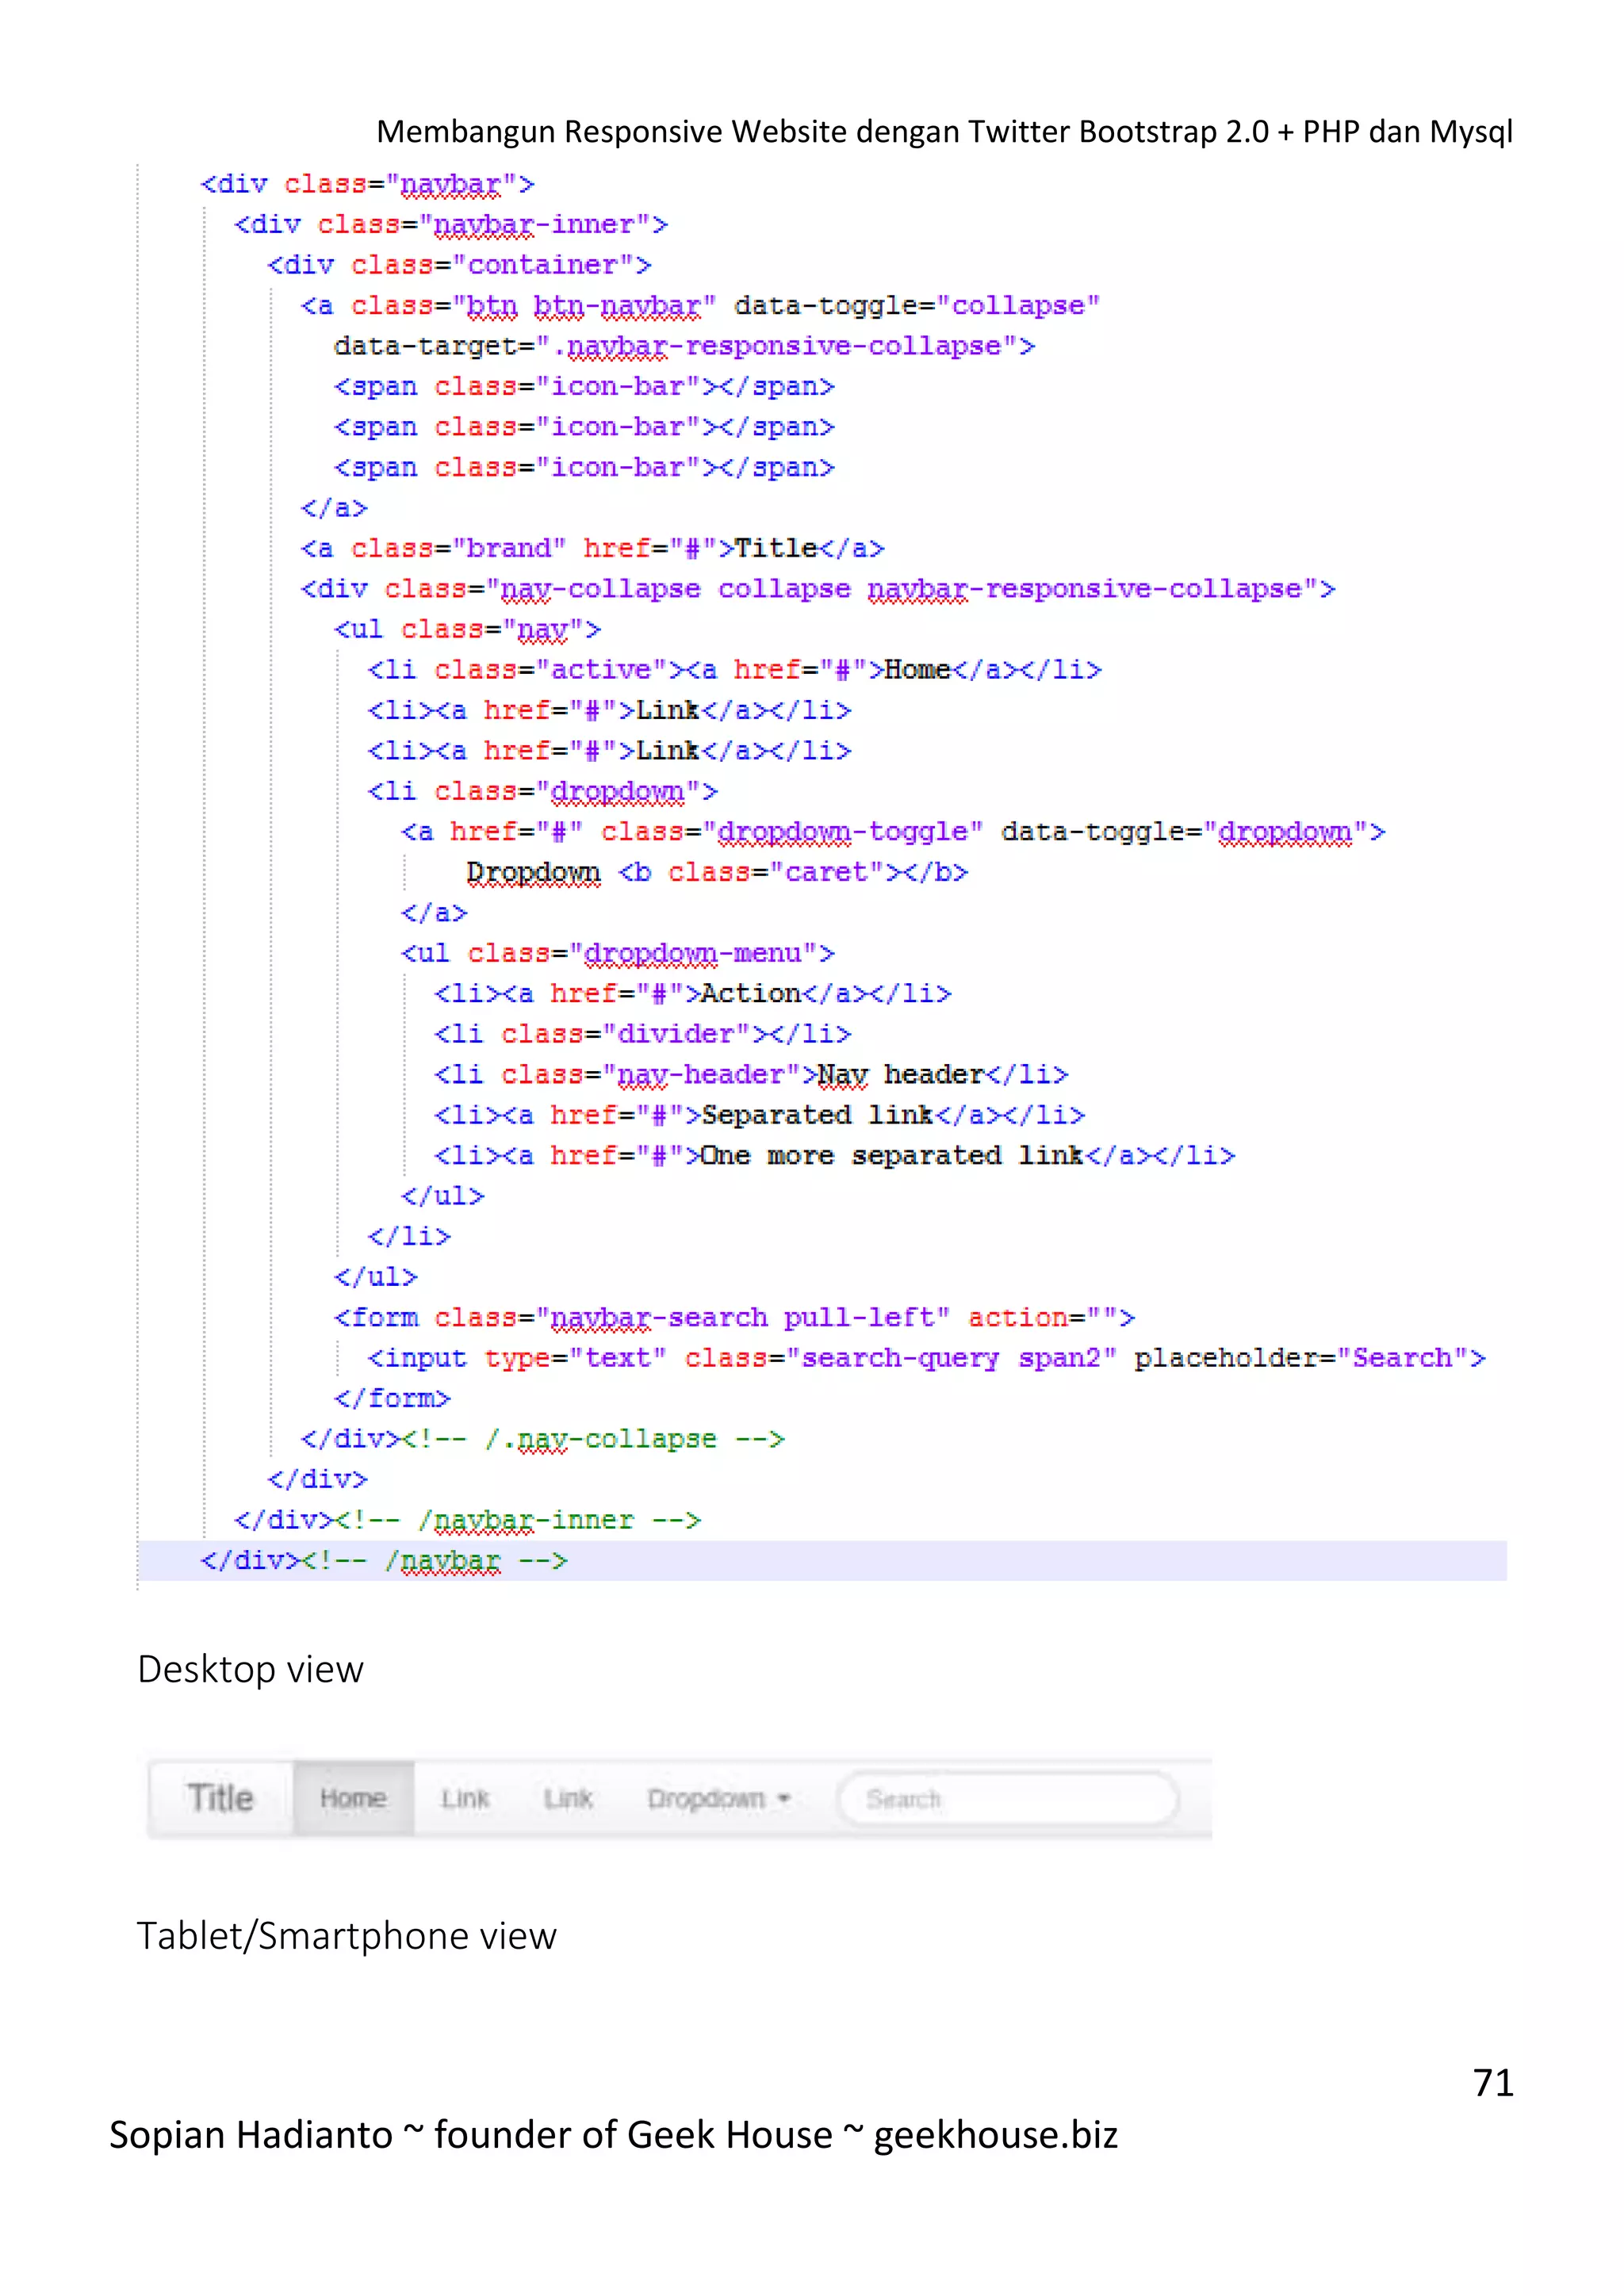The image size is (1624, 2296).
Task: Click page number 71
Action: click(x=1493, y=2083)
